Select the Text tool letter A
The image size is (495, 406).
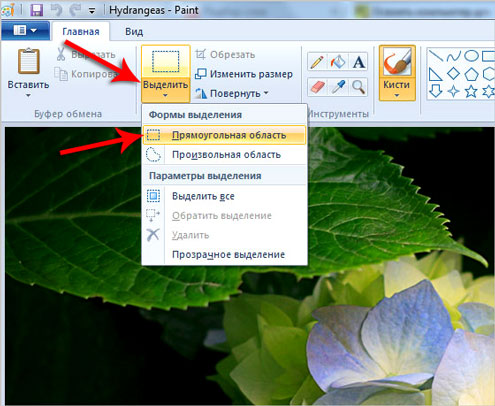tap(358, 62)
